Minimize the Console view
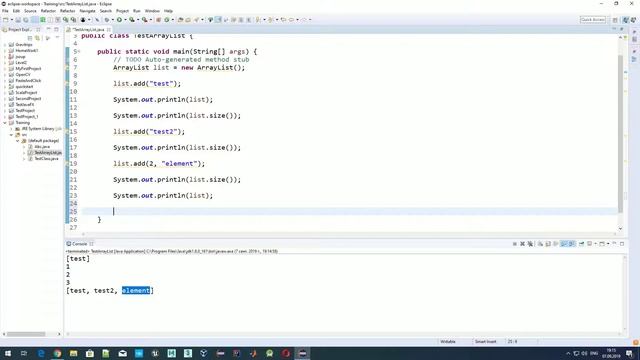Screen dimensions: 640x360 point(614,244)
